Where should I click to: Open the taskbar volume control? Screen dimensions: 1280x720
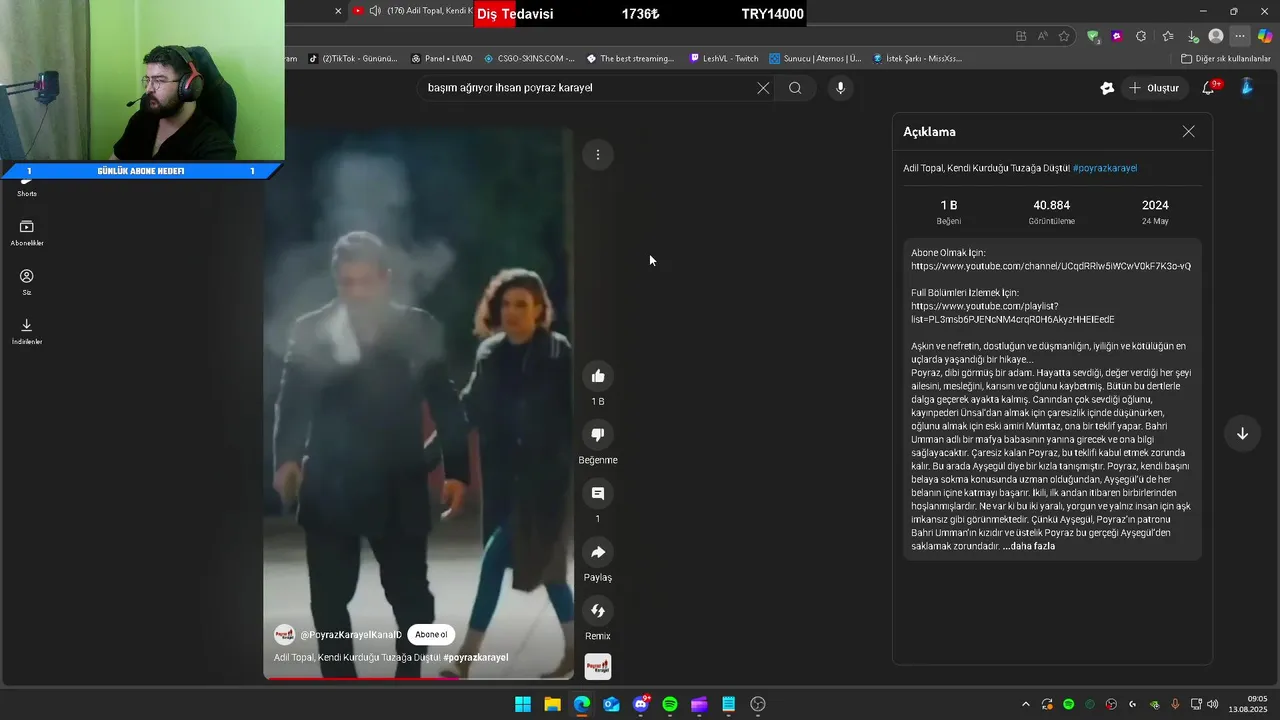pyautogui.click(x=1212, y=704)
